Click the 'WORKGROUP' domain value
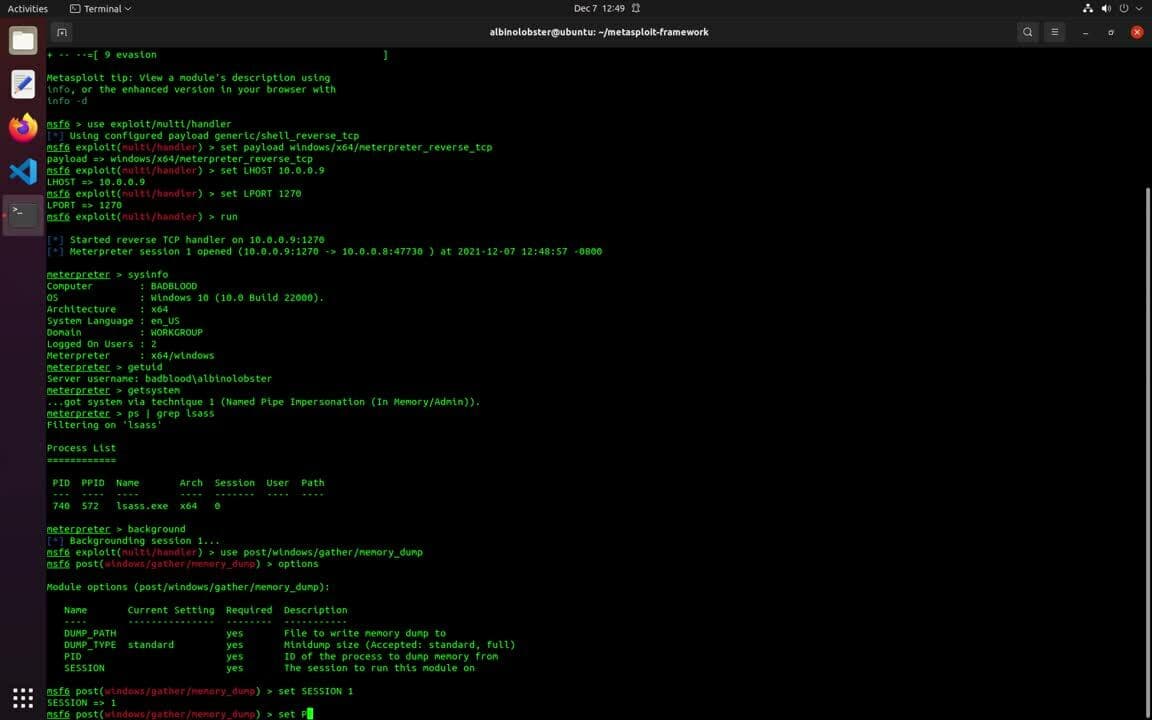 click(176, 332)
